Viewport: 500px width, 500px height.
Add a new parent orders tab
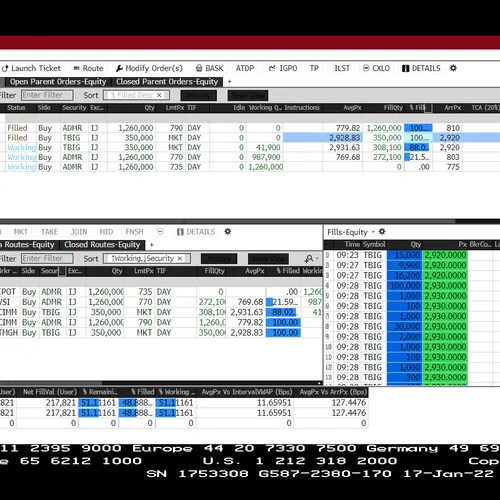[x=229, y=82]
